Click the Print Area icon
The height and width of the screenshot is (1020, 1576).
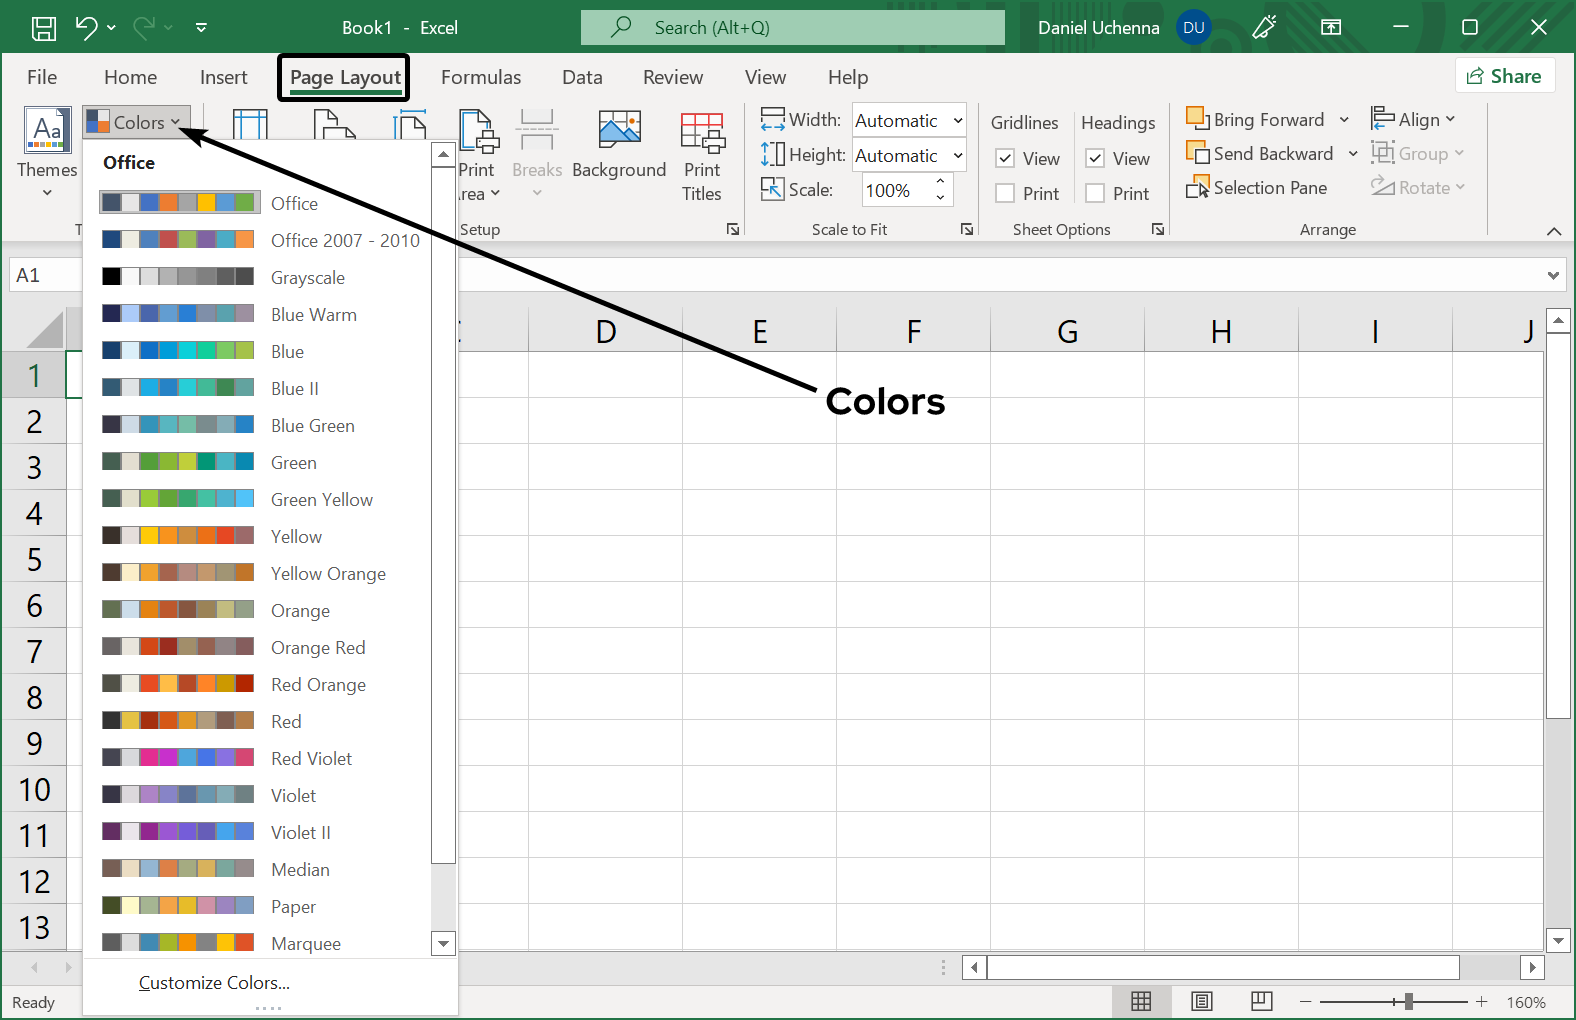pos(479,131)
